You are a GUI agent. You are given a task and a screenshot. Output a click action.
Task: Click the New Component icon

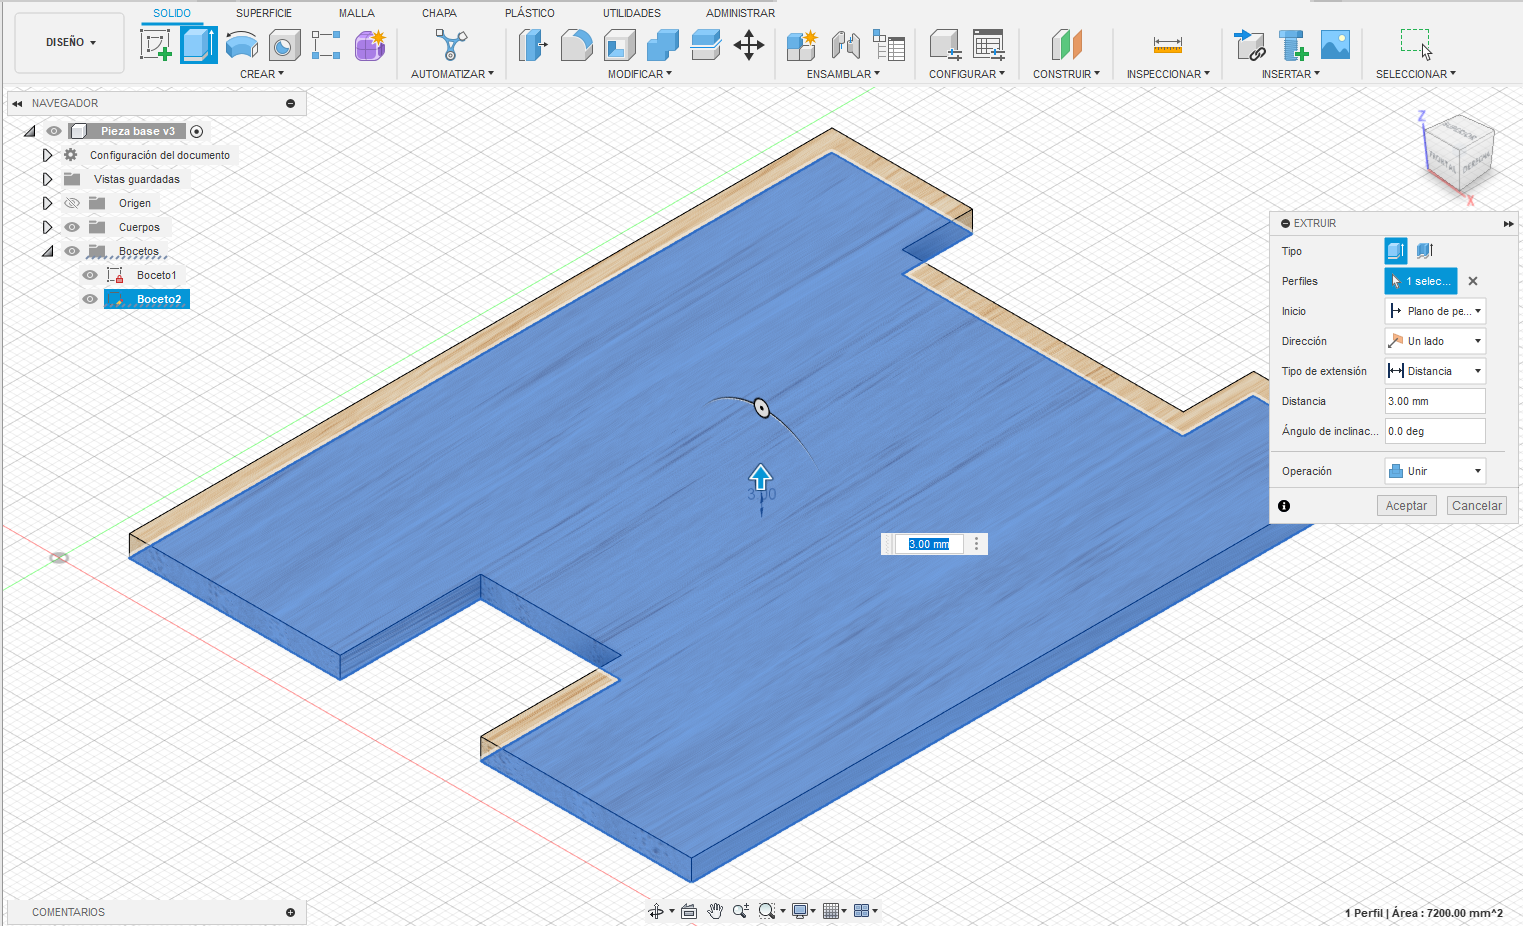[802, 45]
